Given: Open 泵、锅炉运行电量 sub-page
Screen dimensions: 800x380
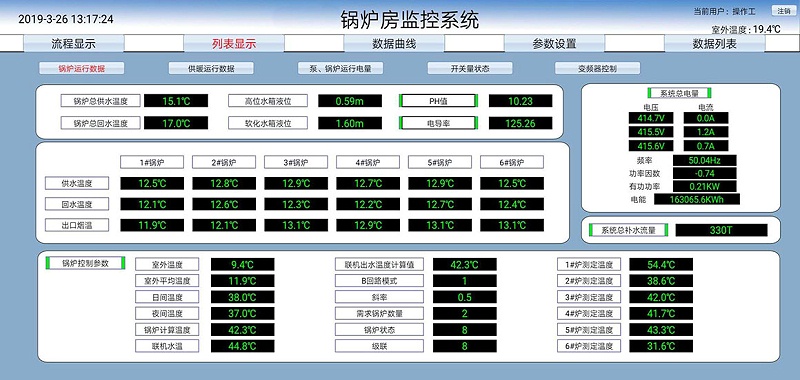Looking at the screenshot, I should (340, 68).
